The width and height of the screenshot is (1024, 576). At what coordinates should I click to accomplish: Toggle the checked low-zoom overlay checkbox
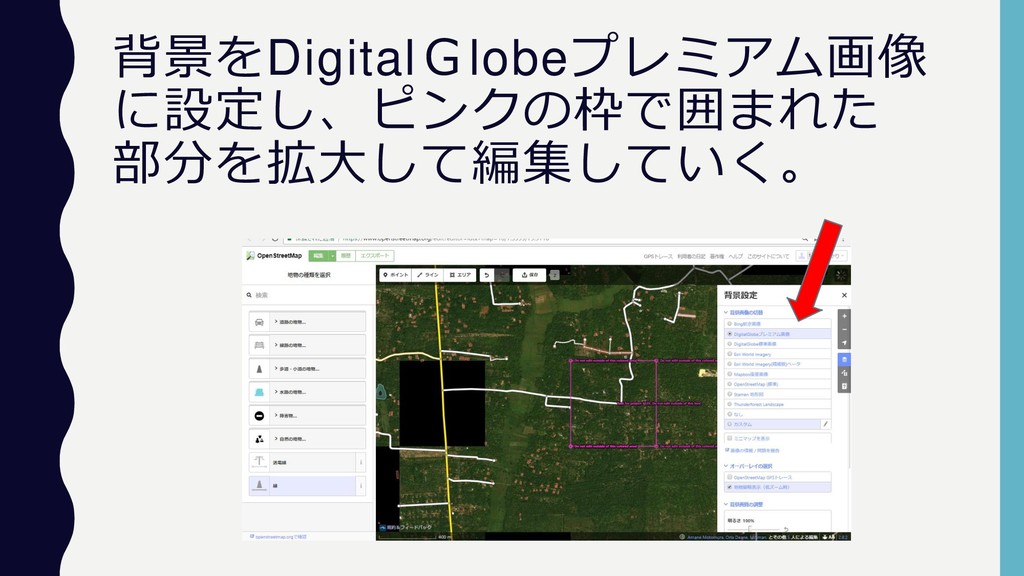(729, 487)
